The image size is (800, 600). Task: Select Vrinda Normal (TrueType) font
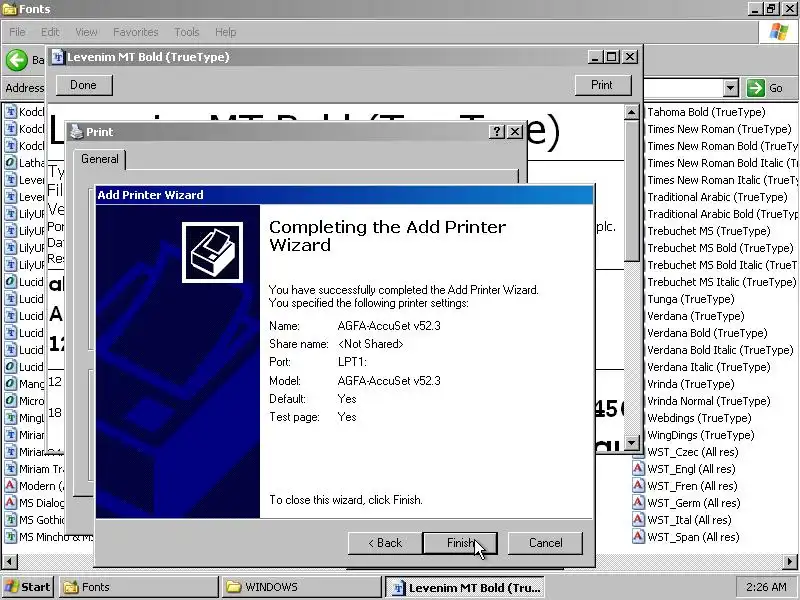tap(709, 401)
